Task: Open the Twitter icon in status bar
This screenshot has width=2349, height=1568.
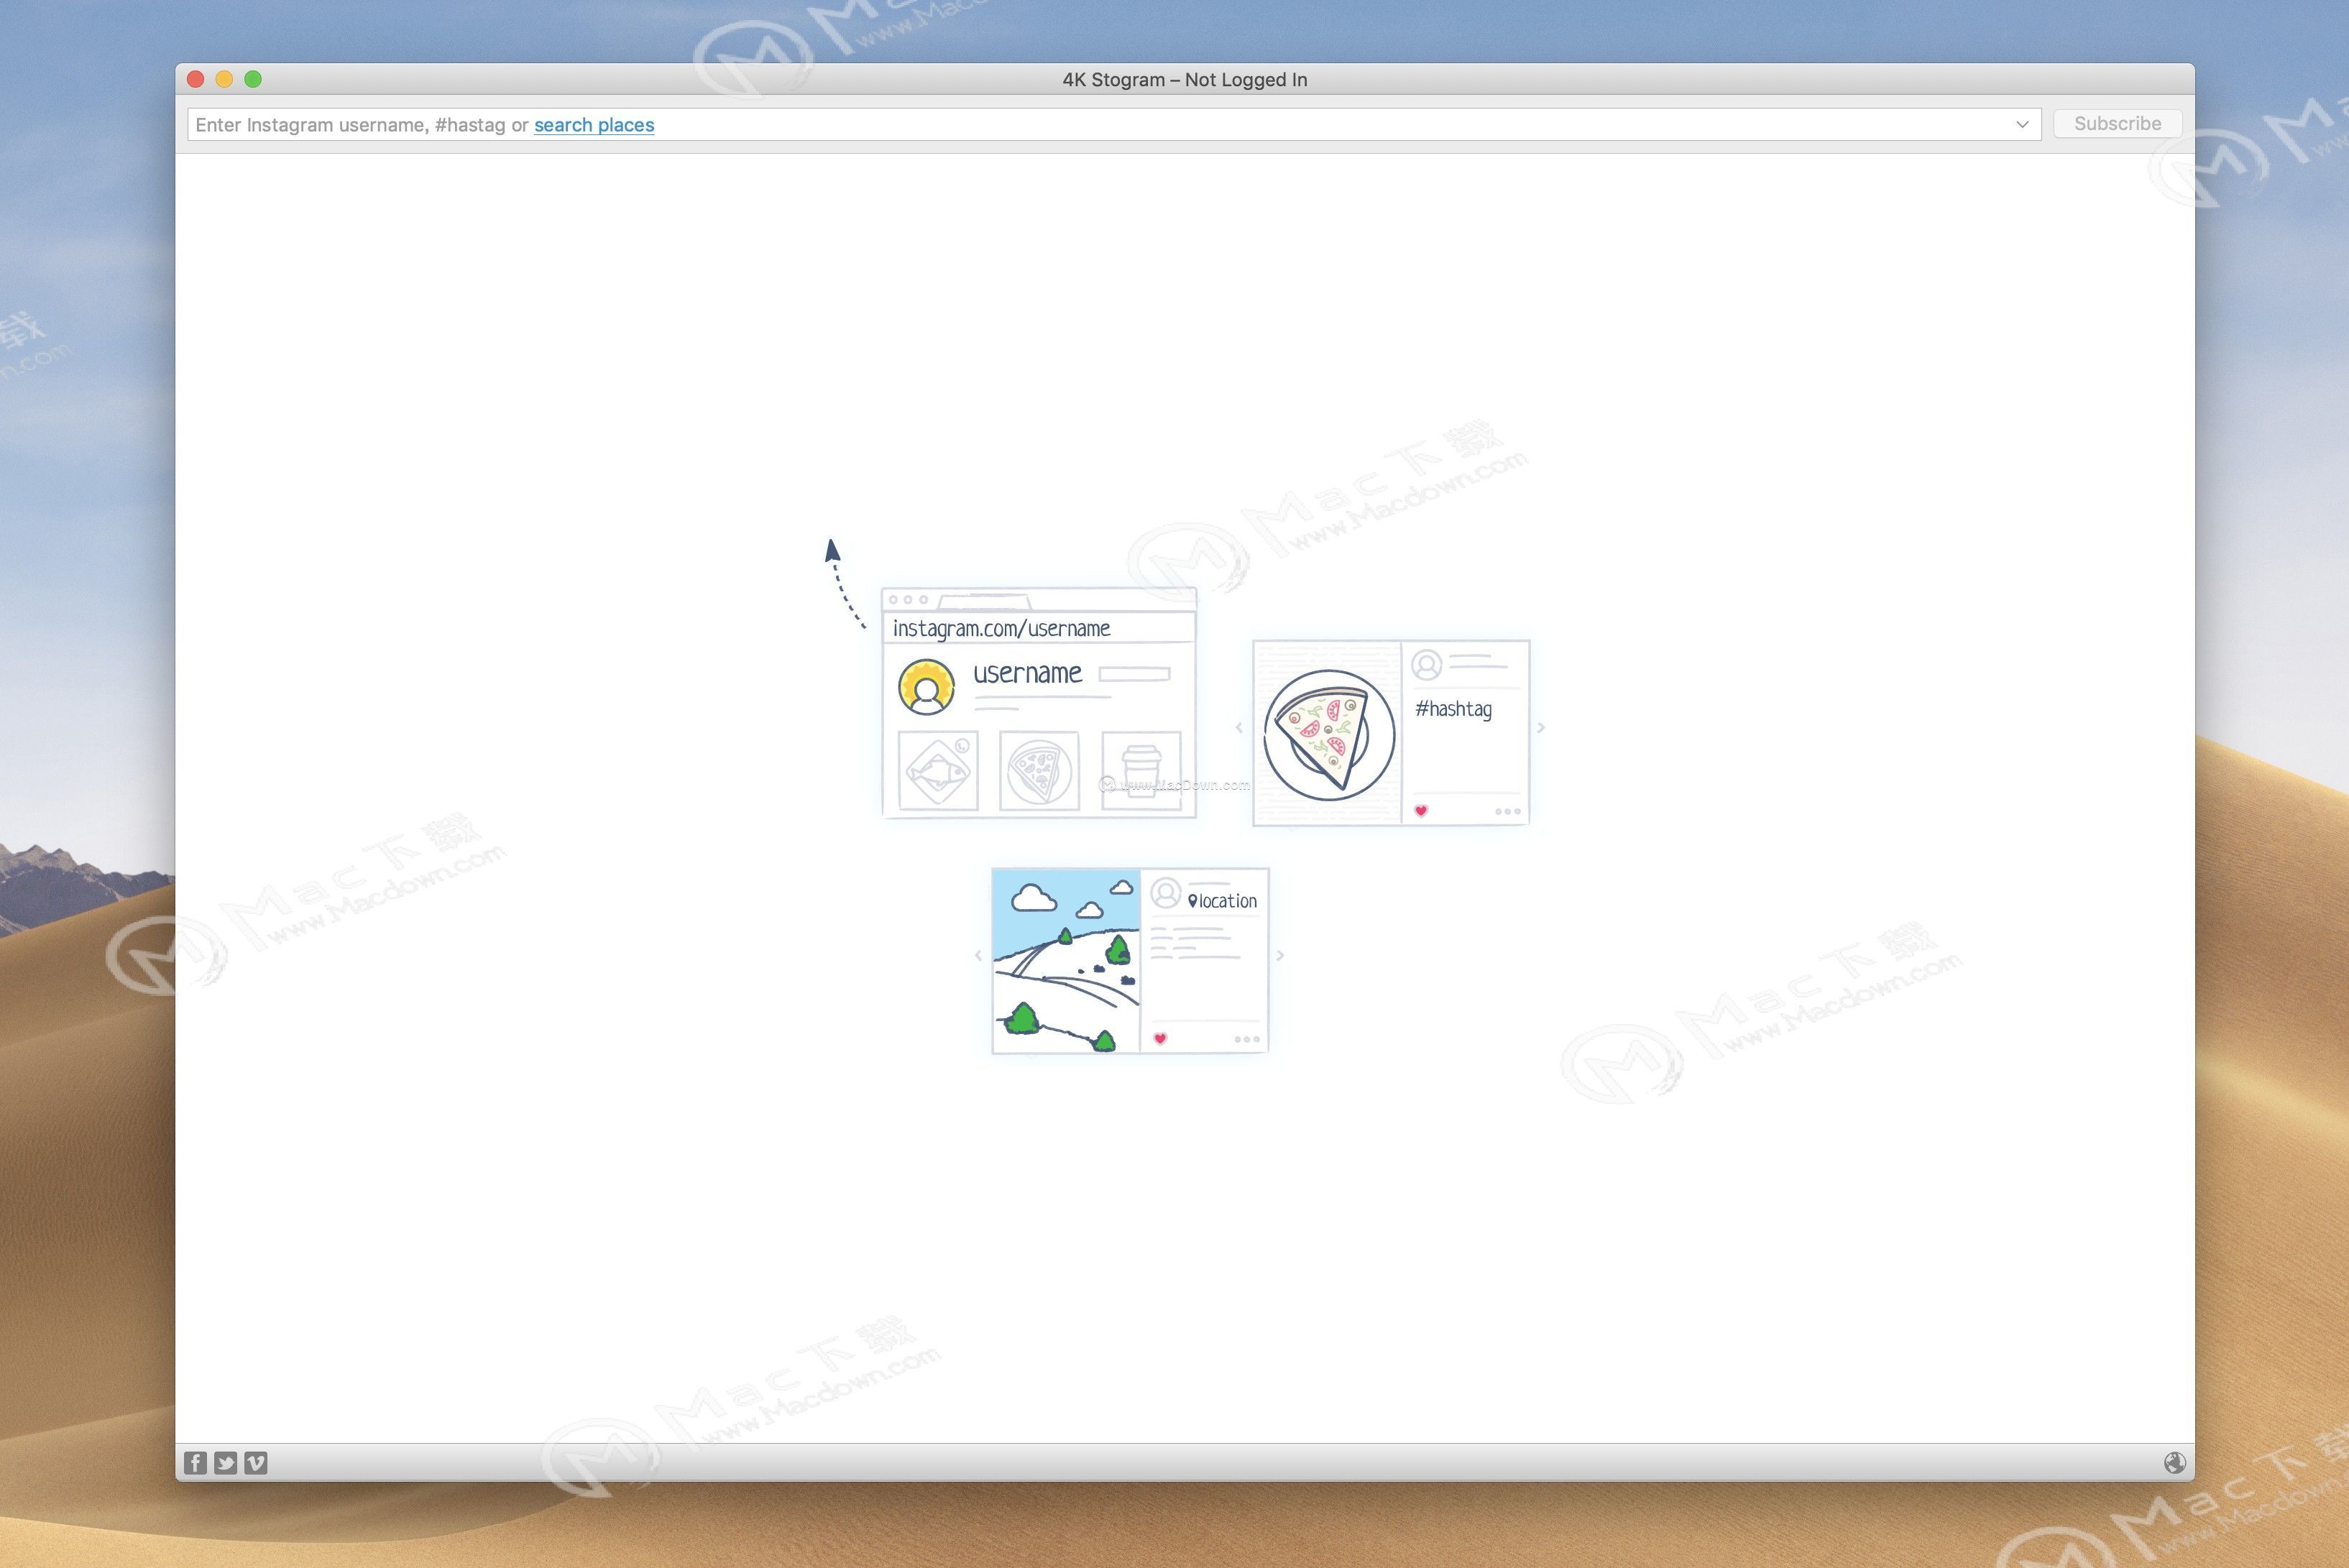Action: pos(226,1463)
